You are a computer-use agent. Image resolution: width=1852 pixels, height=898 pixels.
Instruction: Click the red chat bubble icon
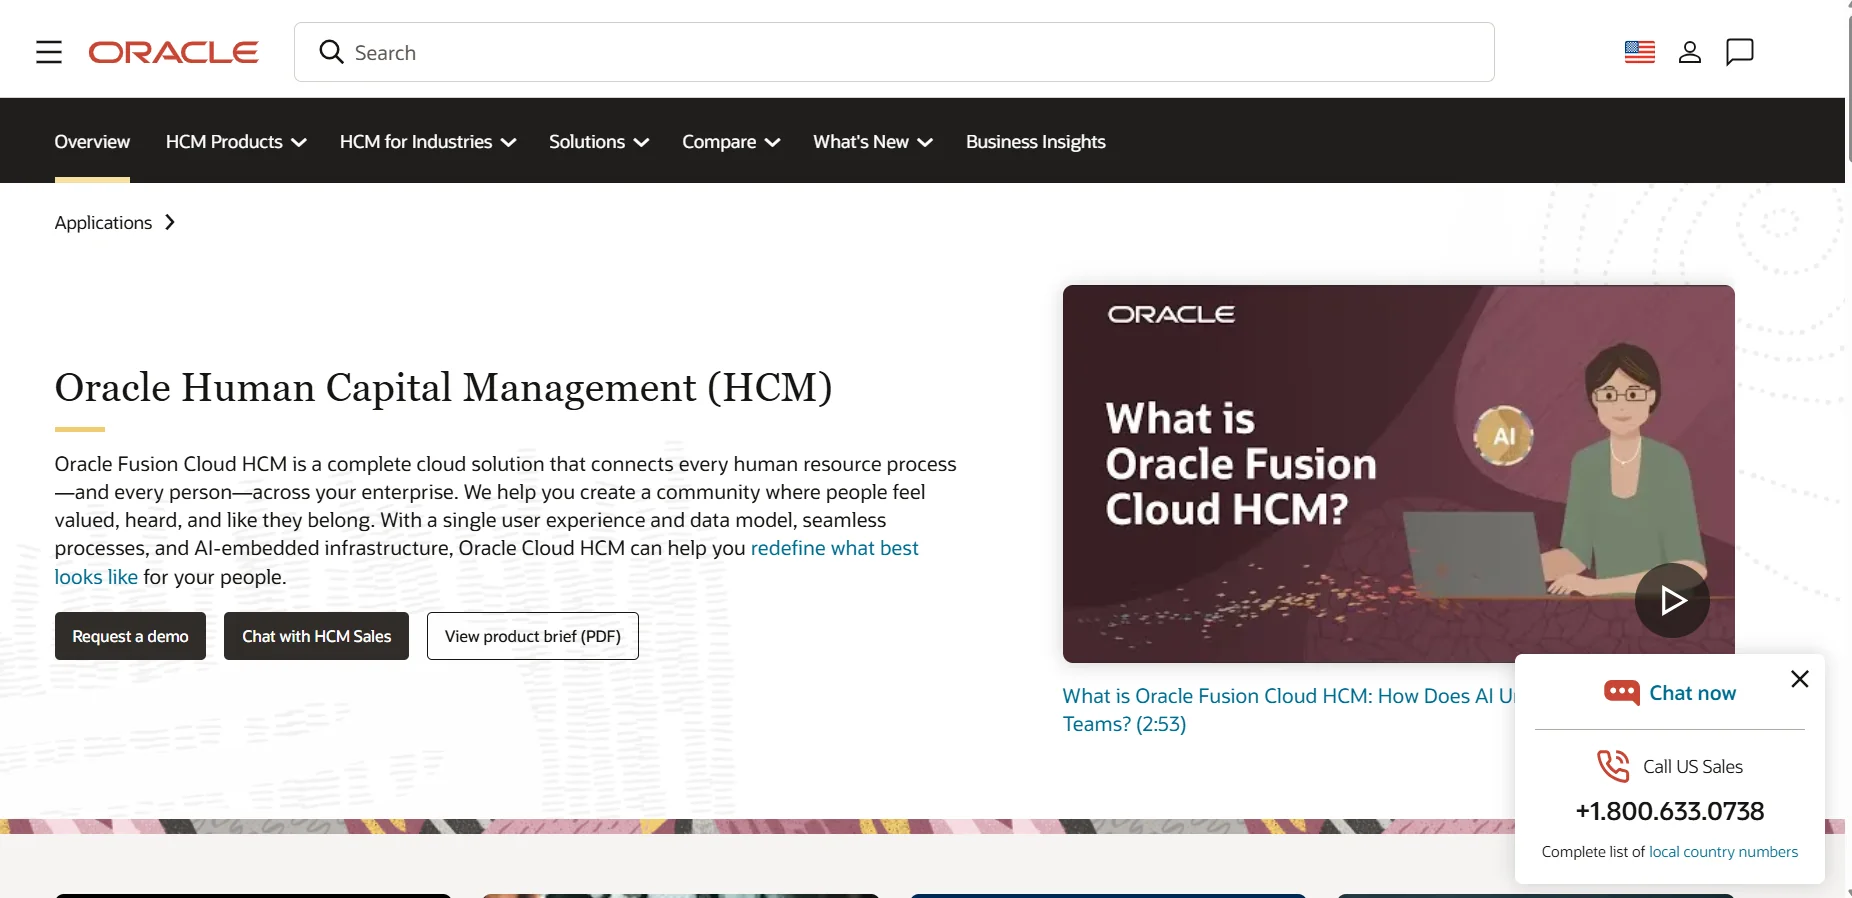1621,692
